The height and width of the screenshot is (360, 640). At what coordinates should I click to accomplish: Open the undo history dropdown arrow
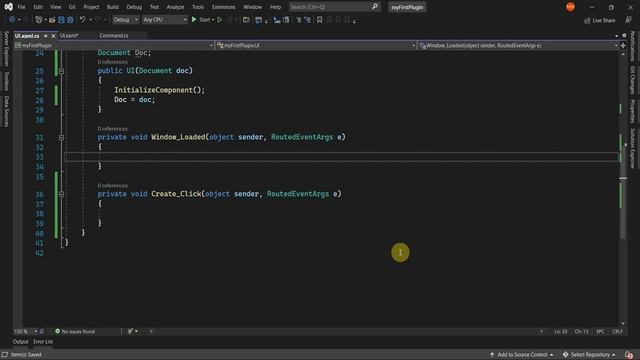pyautogui.click(x=90, y=20)
